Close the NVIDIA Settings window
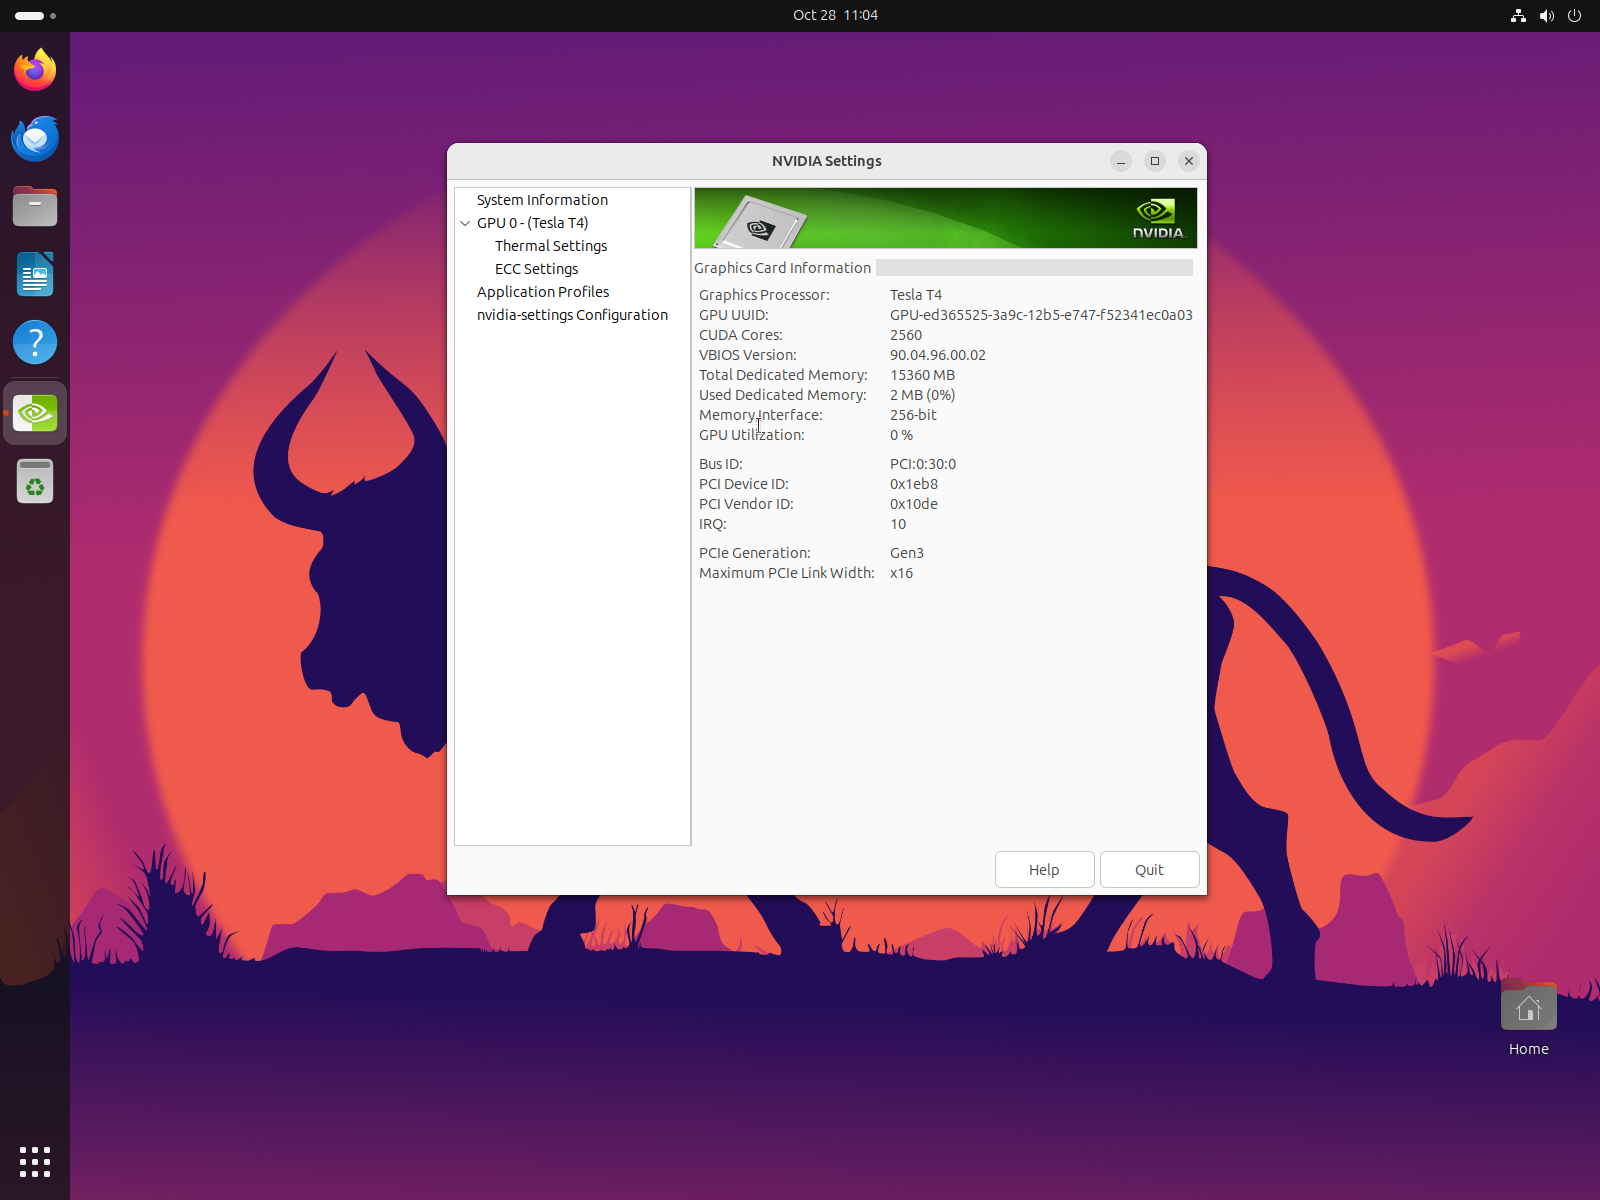This screenshot has width=1600, height=1200. (1189, 161)
